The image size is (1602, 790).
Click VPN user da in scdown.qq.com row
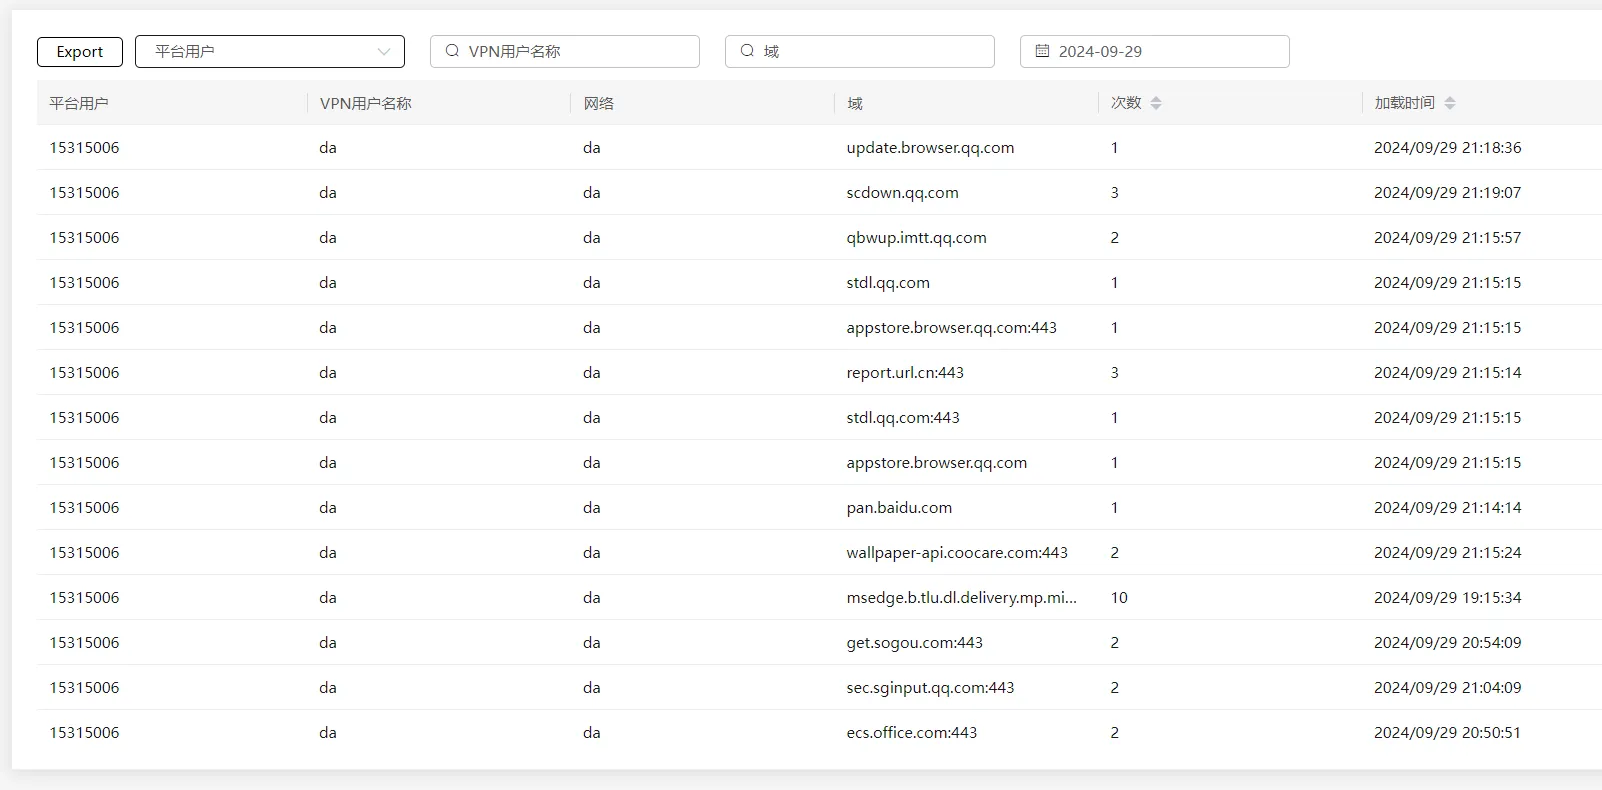pyautogui.click(x=328, y=193)
